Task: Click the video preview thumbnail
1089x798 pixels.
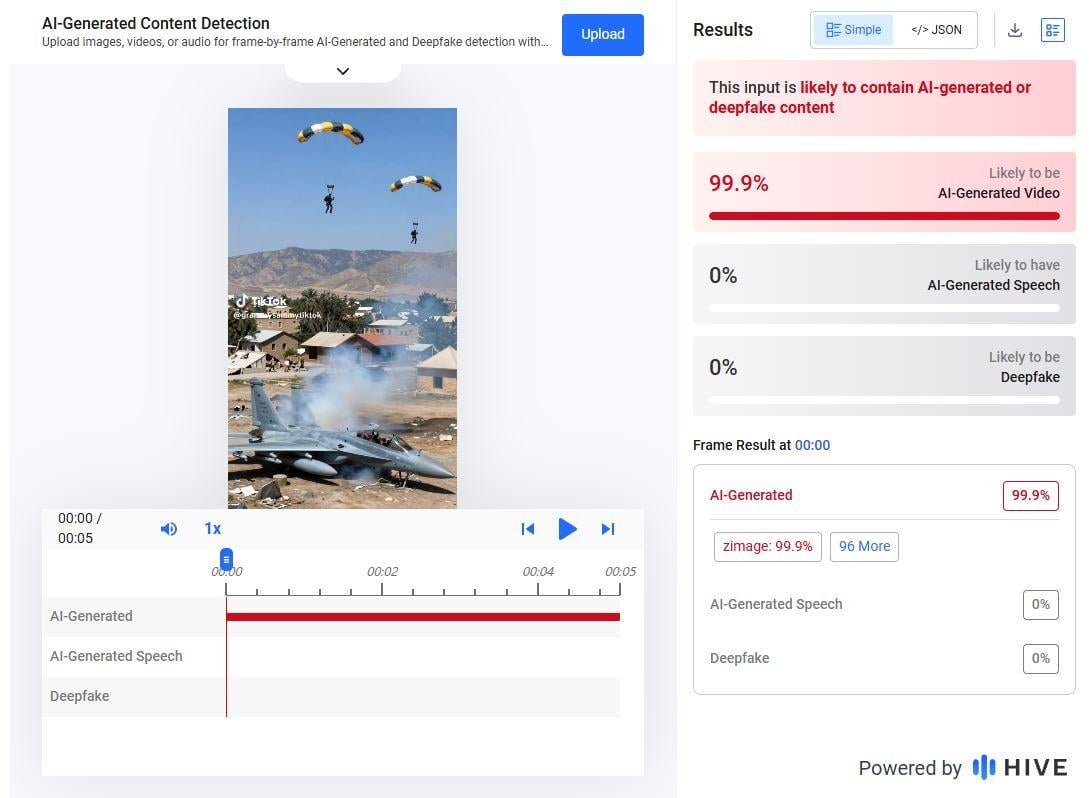Action: click(342, 308)
